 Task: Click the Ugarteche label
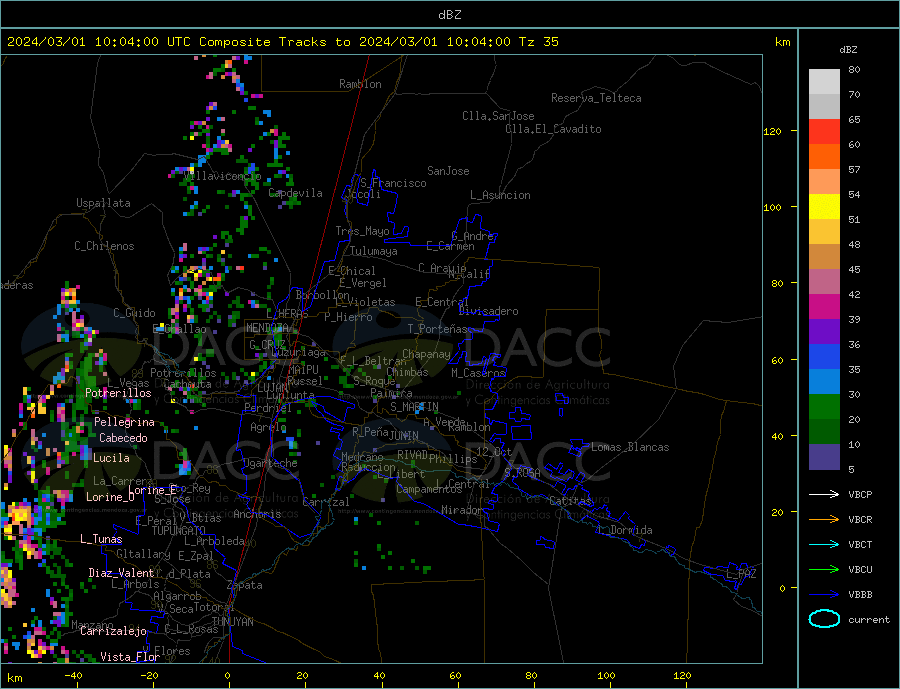point(270,463)
